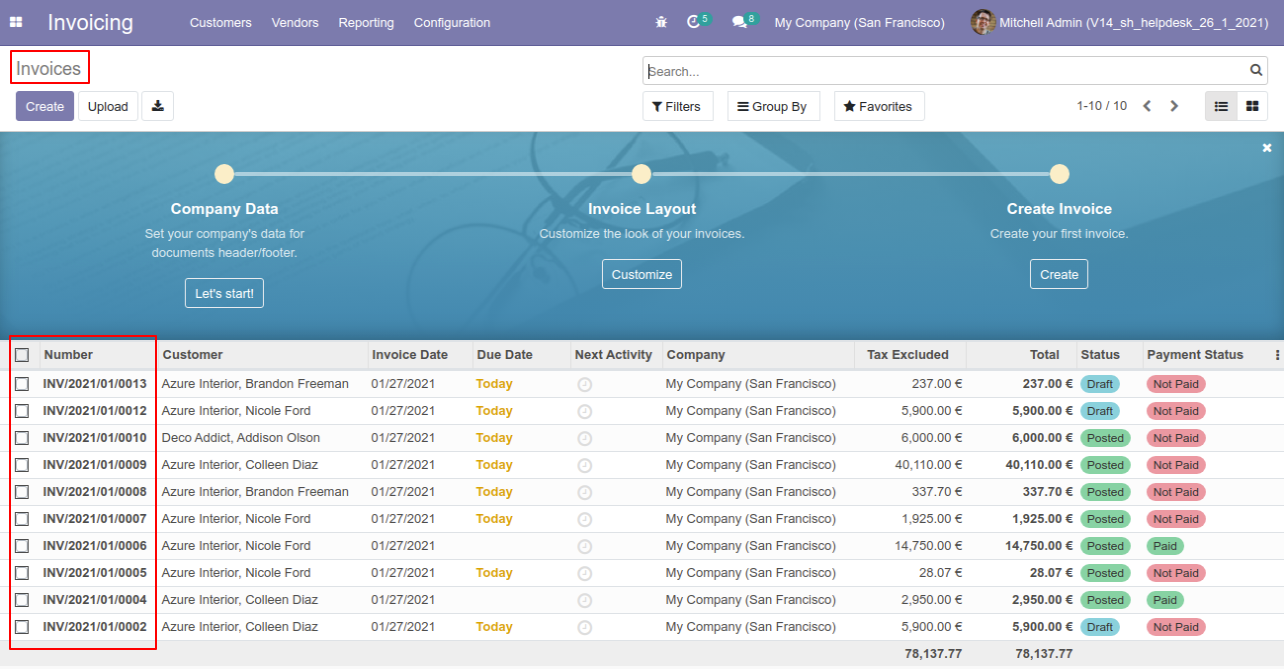The height and width of the screenshot is (669, 1284).
Task: Open the Reporting menu
Action: click(x=366, y=22)
